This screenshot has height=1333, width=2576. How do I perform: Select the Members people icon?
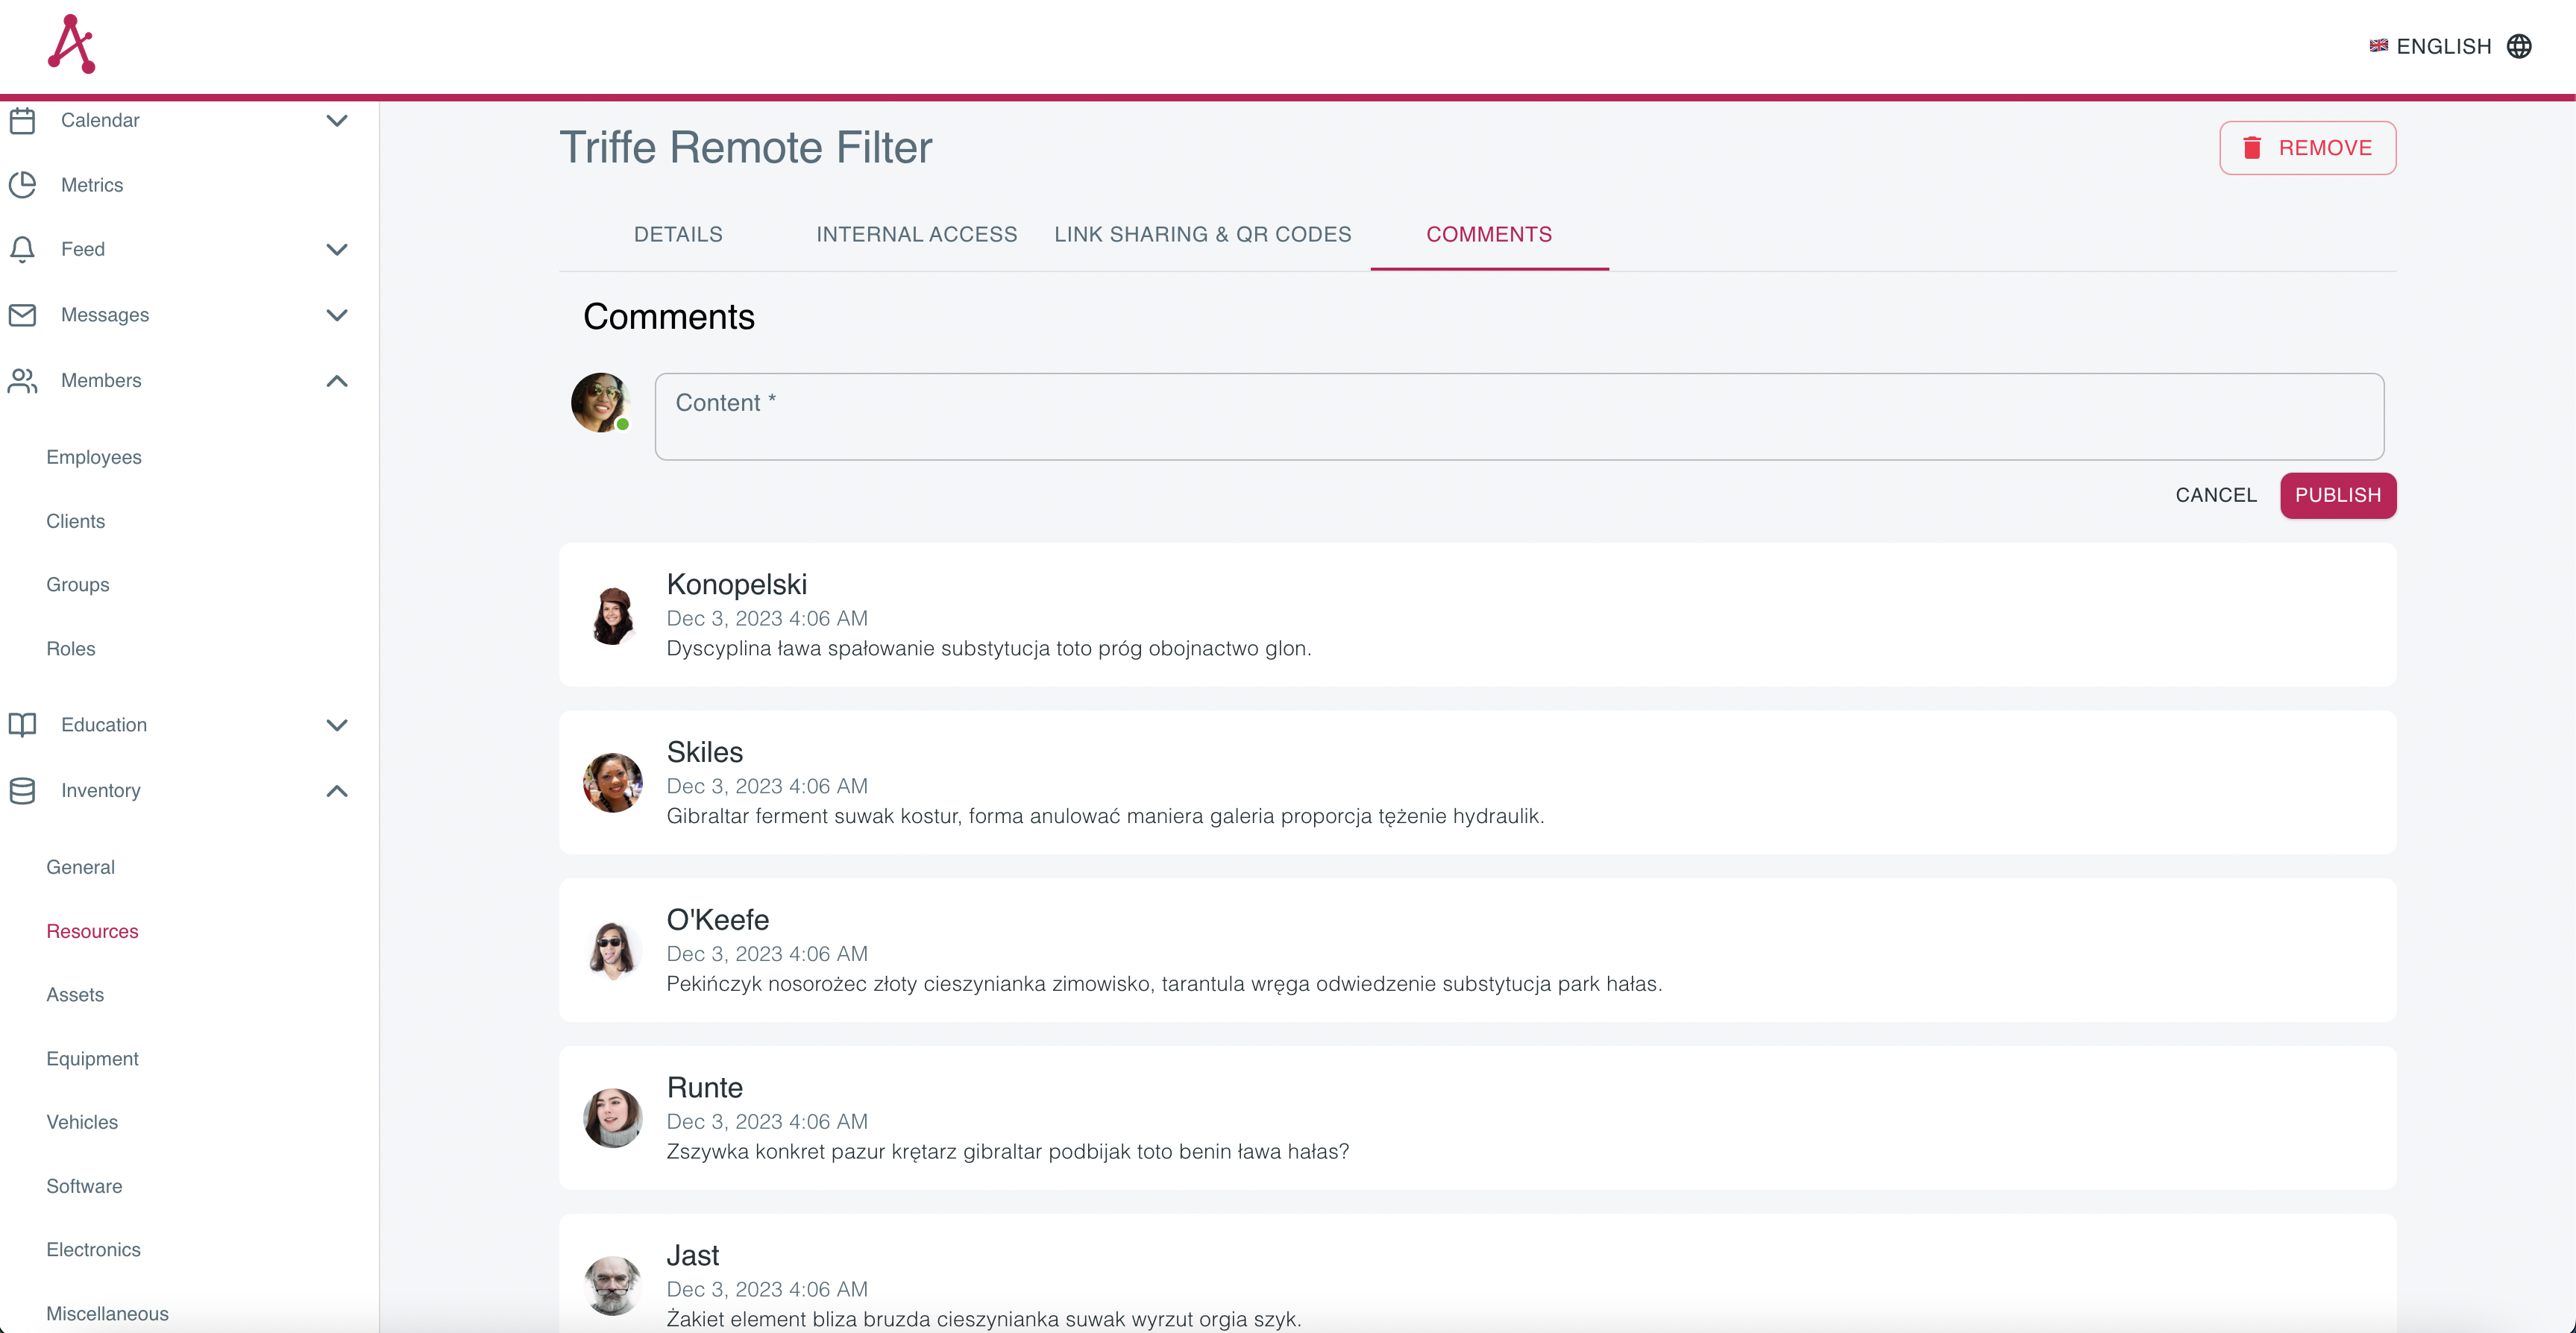pos(22,381)
